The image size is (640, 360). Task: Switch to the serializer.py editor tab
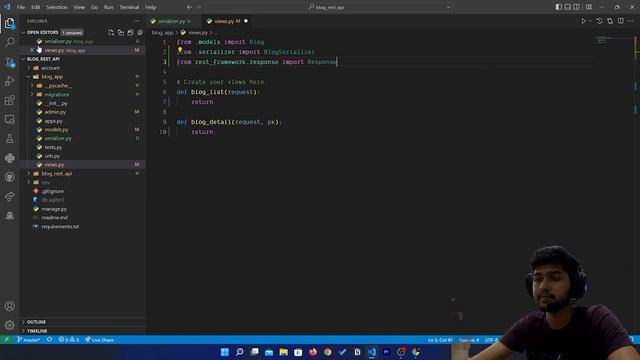pyautogui.click(x=173, y=21)
